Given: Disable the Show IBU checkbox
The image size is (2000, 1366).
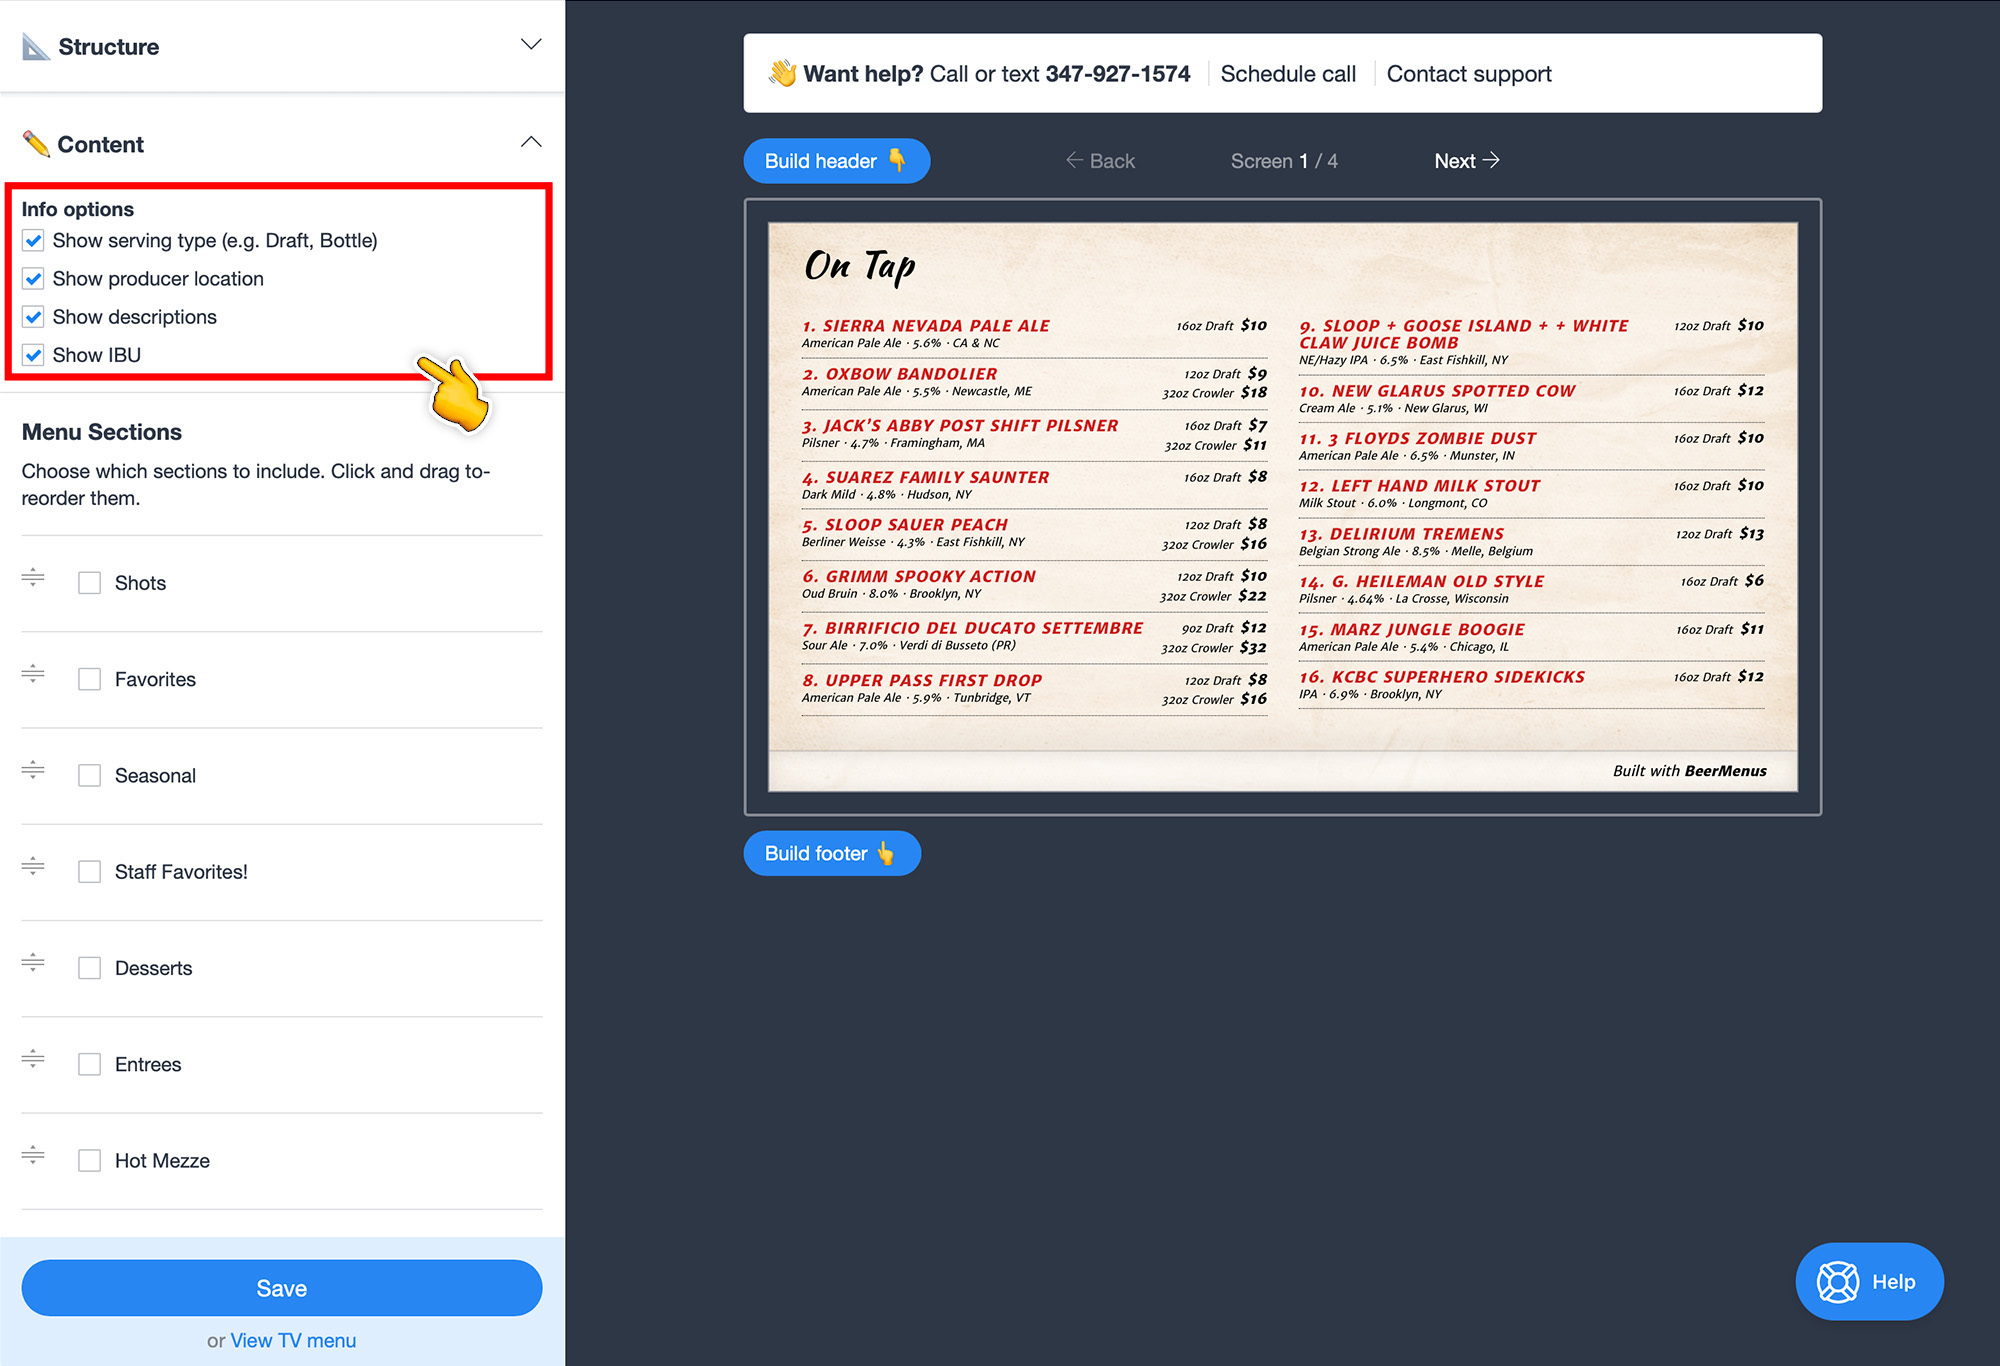Looking at the screenshot, I should (x=34, y=354).
